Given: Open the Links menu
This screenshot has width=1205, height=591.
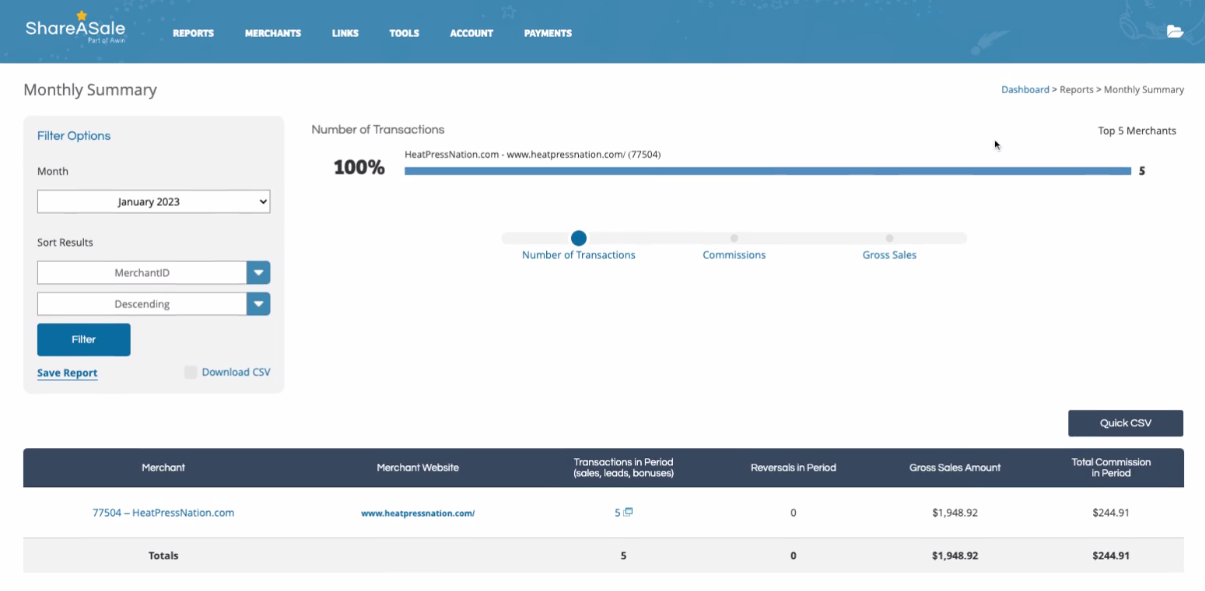Looking at the screenshot, I should [345, 33].
